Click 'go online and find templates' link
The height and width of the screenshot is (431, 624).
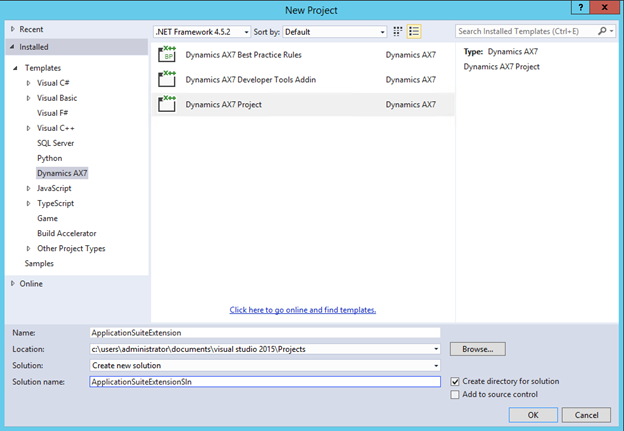click(x=302, y=310)
